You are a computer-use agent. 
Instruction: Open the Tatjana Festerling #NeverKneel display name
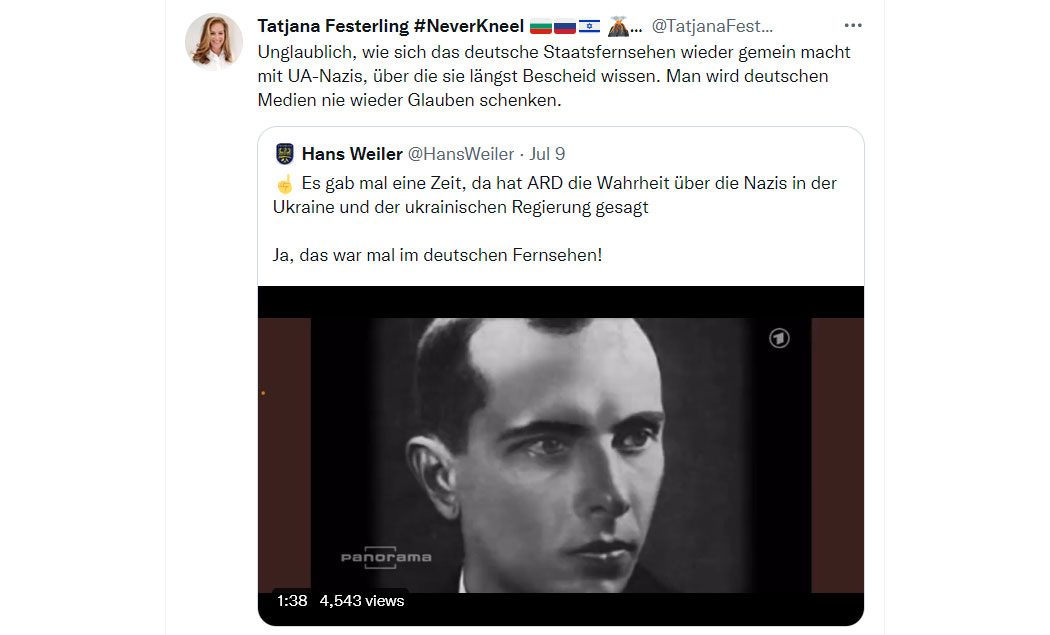click(390, 26)
